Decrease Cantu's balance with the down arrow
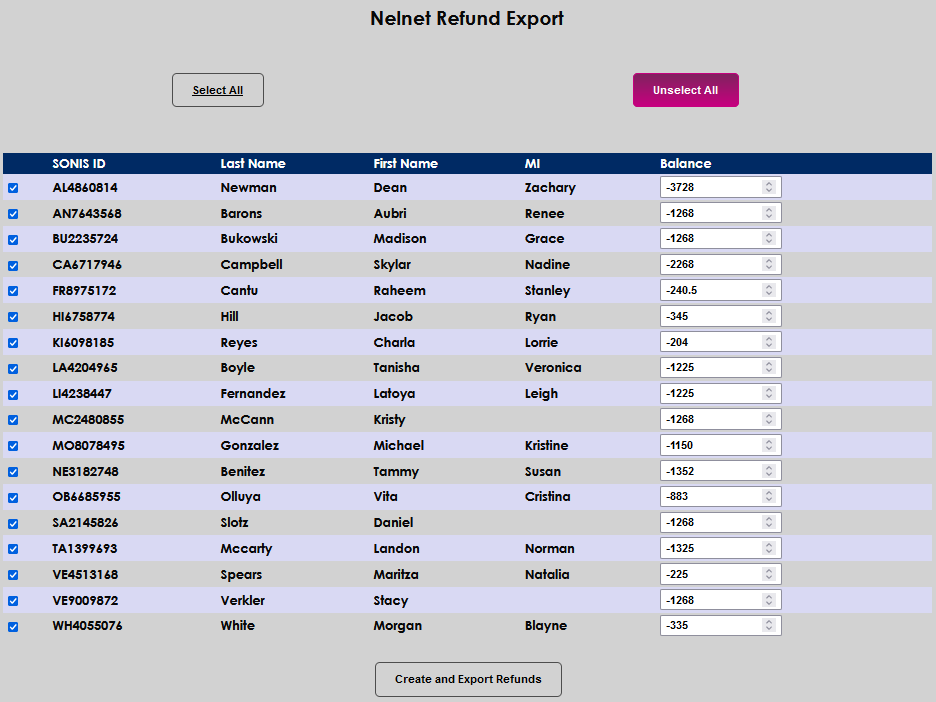Image resolution: width=936 pixels, height=702 pixels. click(x=771, y=293)
